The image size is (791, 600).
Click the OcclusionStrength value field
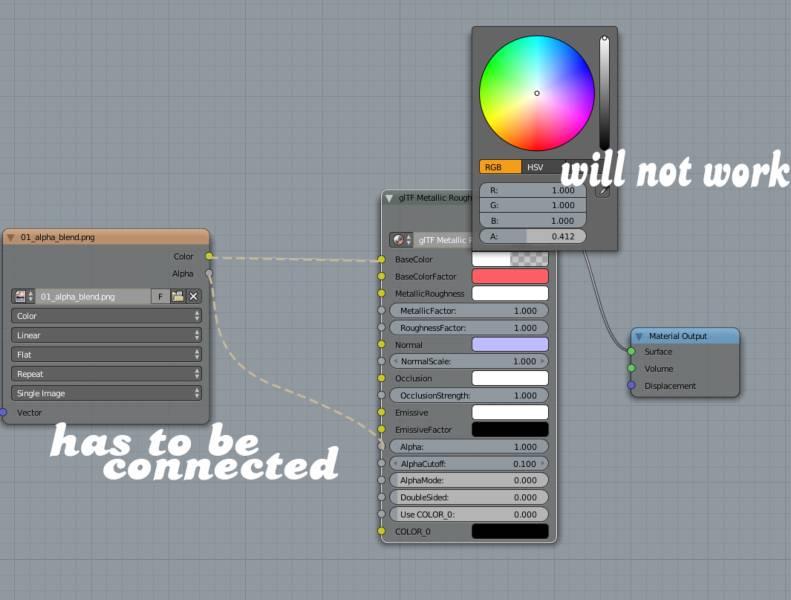[x=469, y=396]
